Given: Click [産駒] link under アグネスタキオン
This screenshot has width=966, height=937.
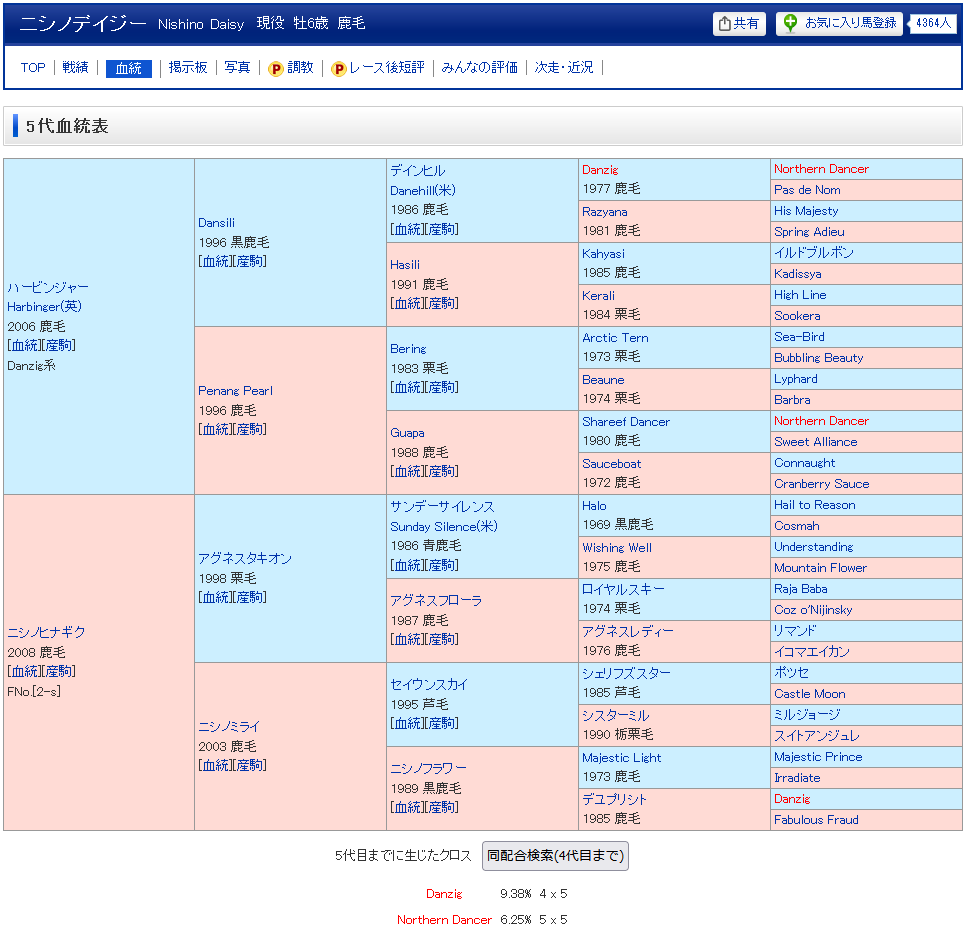Looking at the screenshot, I should 250,598.
